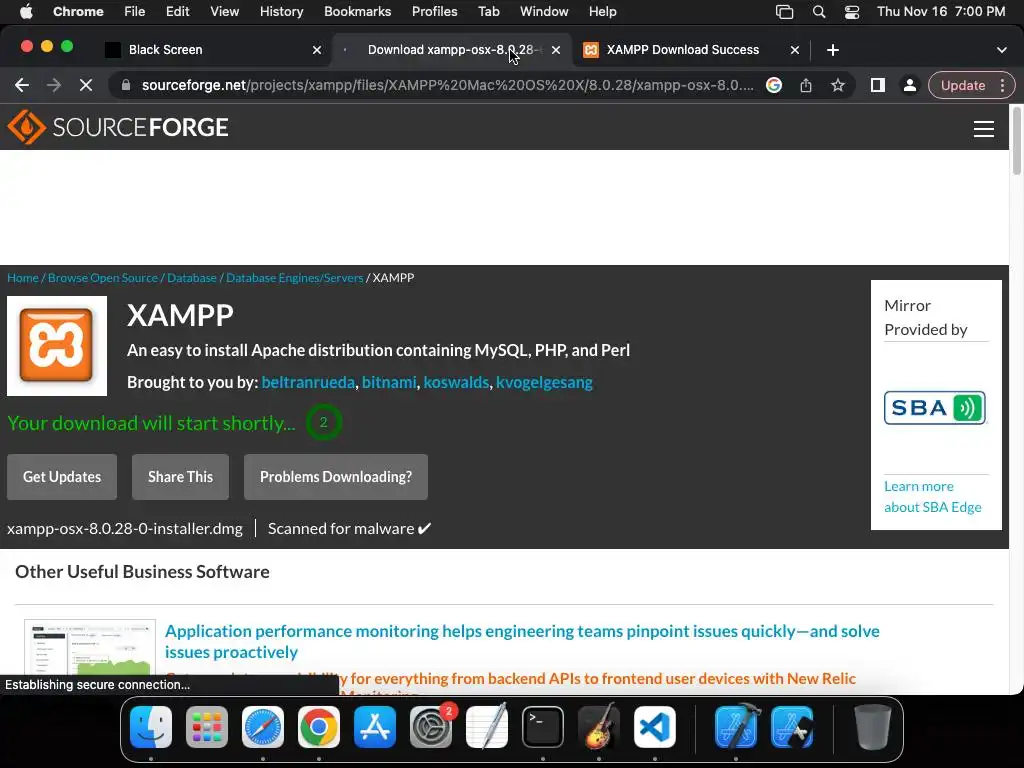Close the Download xampp-osx tab

[x=556, y=50]
